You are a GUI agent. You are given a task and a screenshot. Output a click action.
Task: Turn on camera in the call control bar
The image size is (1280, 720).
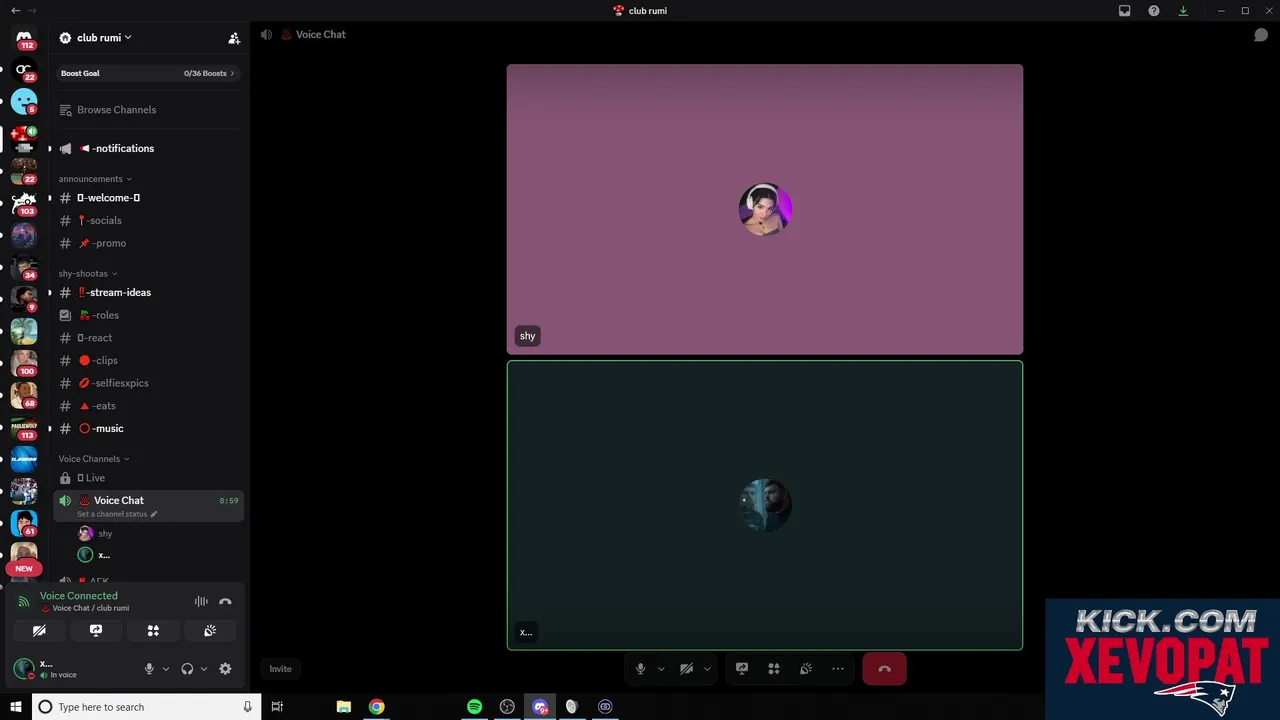(x=687, y=669)
